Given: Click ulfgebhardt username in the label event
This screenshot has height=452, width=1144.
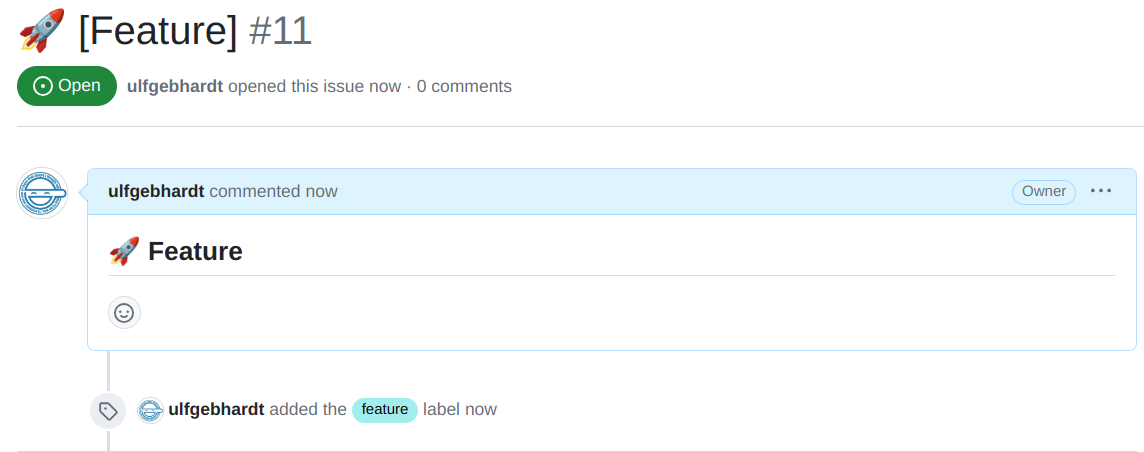Looking at the screenshot, I should pos(217,409).
